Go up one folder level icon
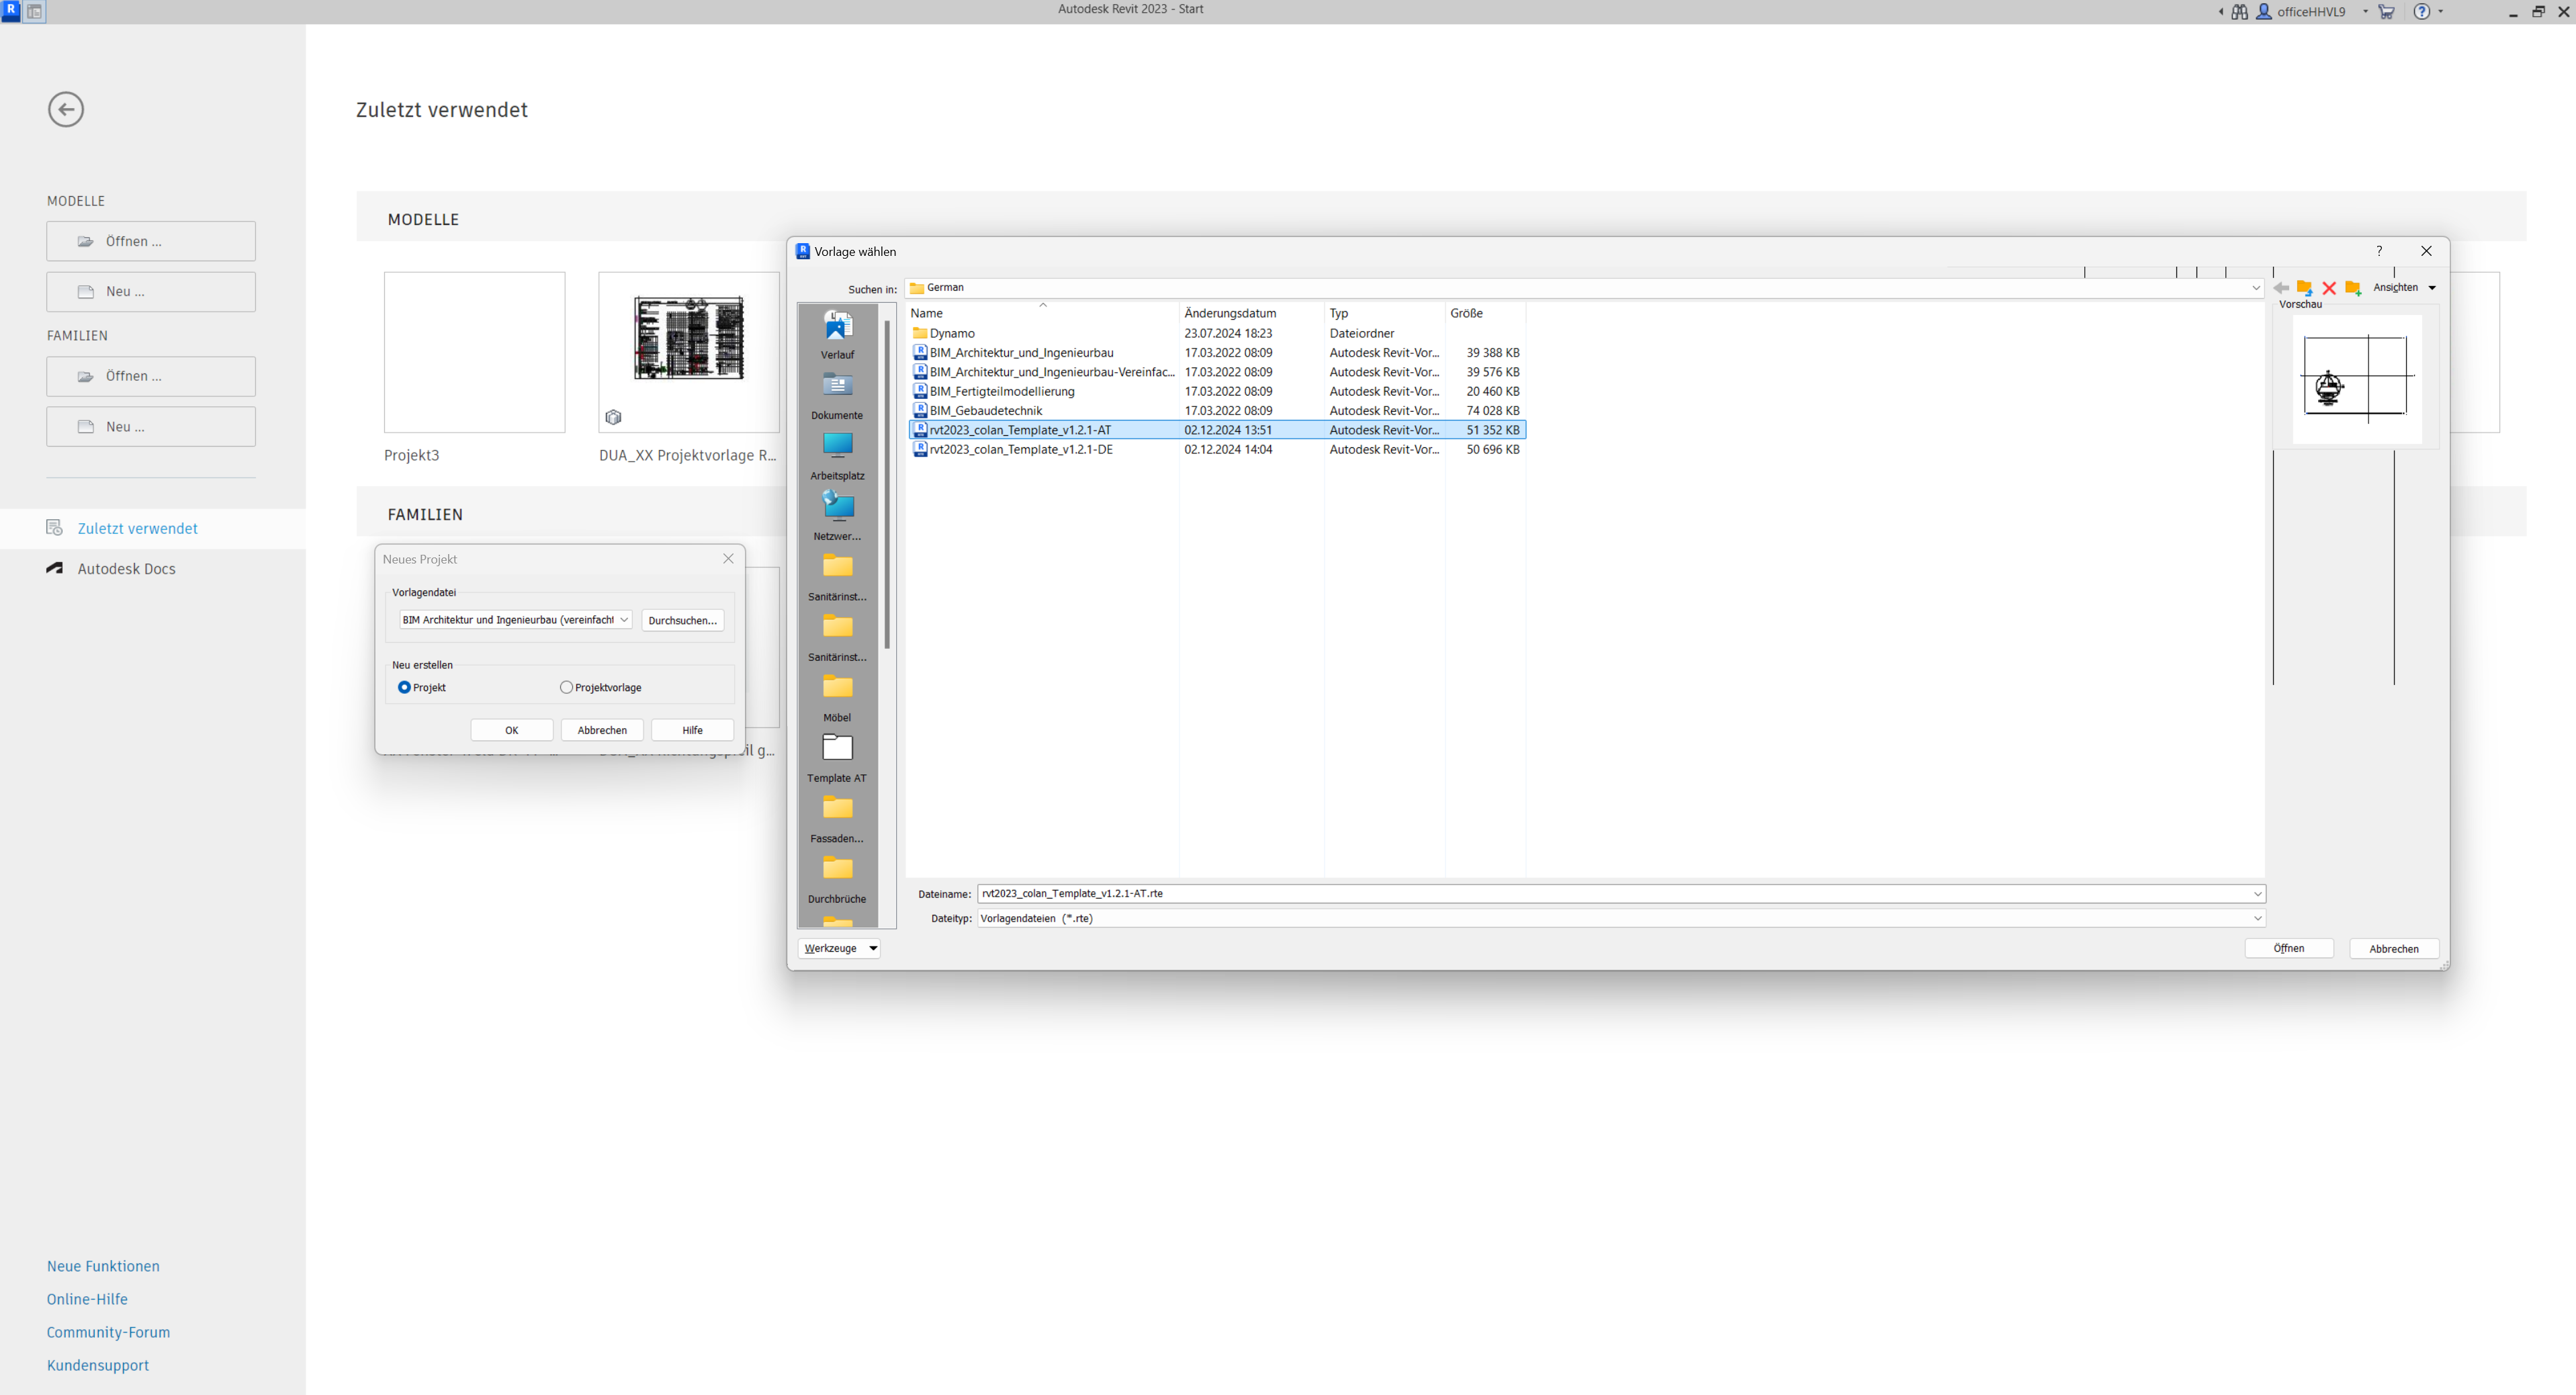This screenshot has width=2576, height=1395. click(2305, 288)
